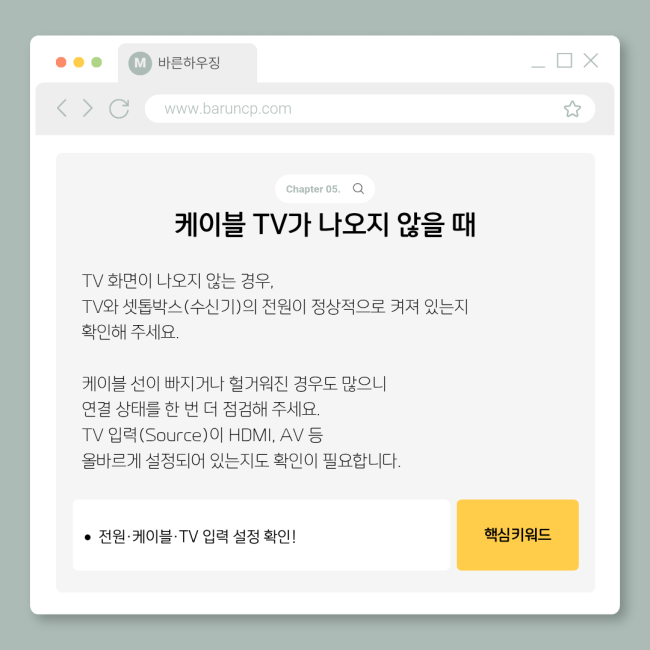Click the yellow traffic-light dot
The image size is (650, 650).
click(x=79, y=62)
